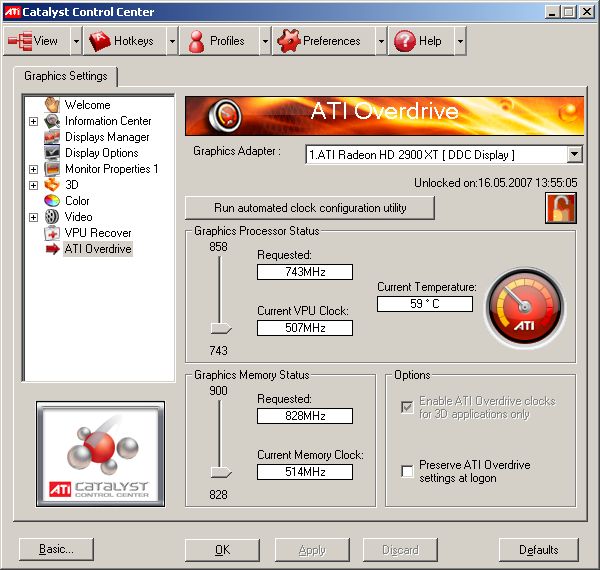The image size is (600, 570).
Task: Open the View dropdown arrow
Action: tap(76, 41)
